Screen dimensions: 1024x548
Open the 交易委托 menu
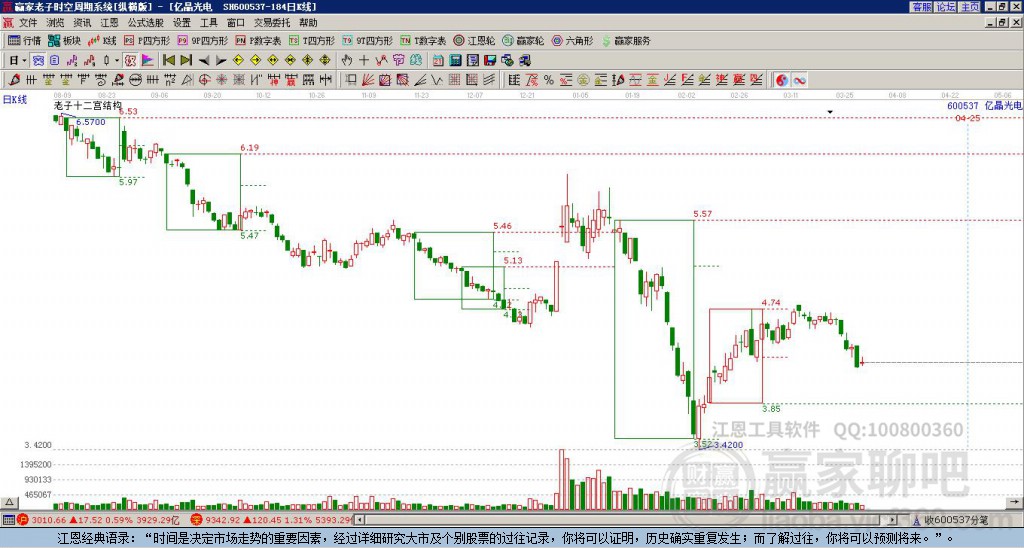(x=272, y=23)
